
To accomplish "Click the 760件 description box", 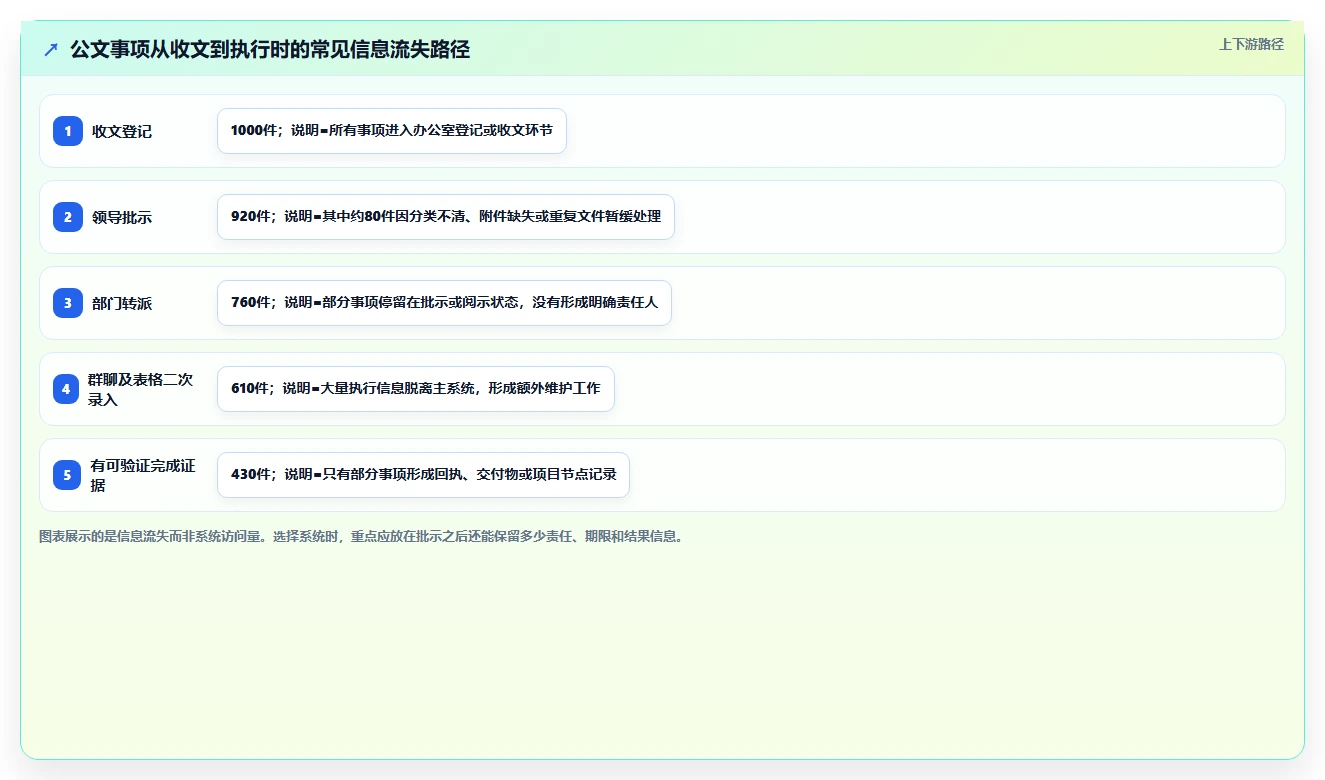I will tap(444, 303).
